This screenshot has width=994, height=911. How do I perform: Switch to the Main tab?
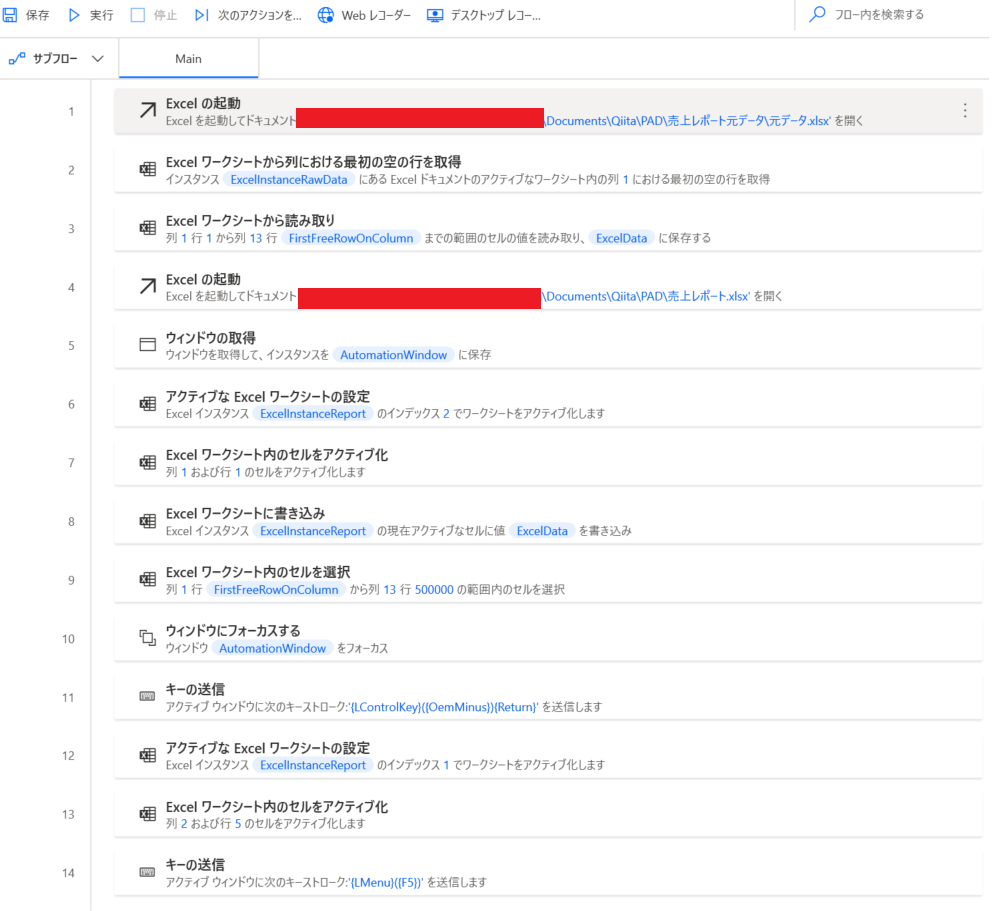pos(188,58)
